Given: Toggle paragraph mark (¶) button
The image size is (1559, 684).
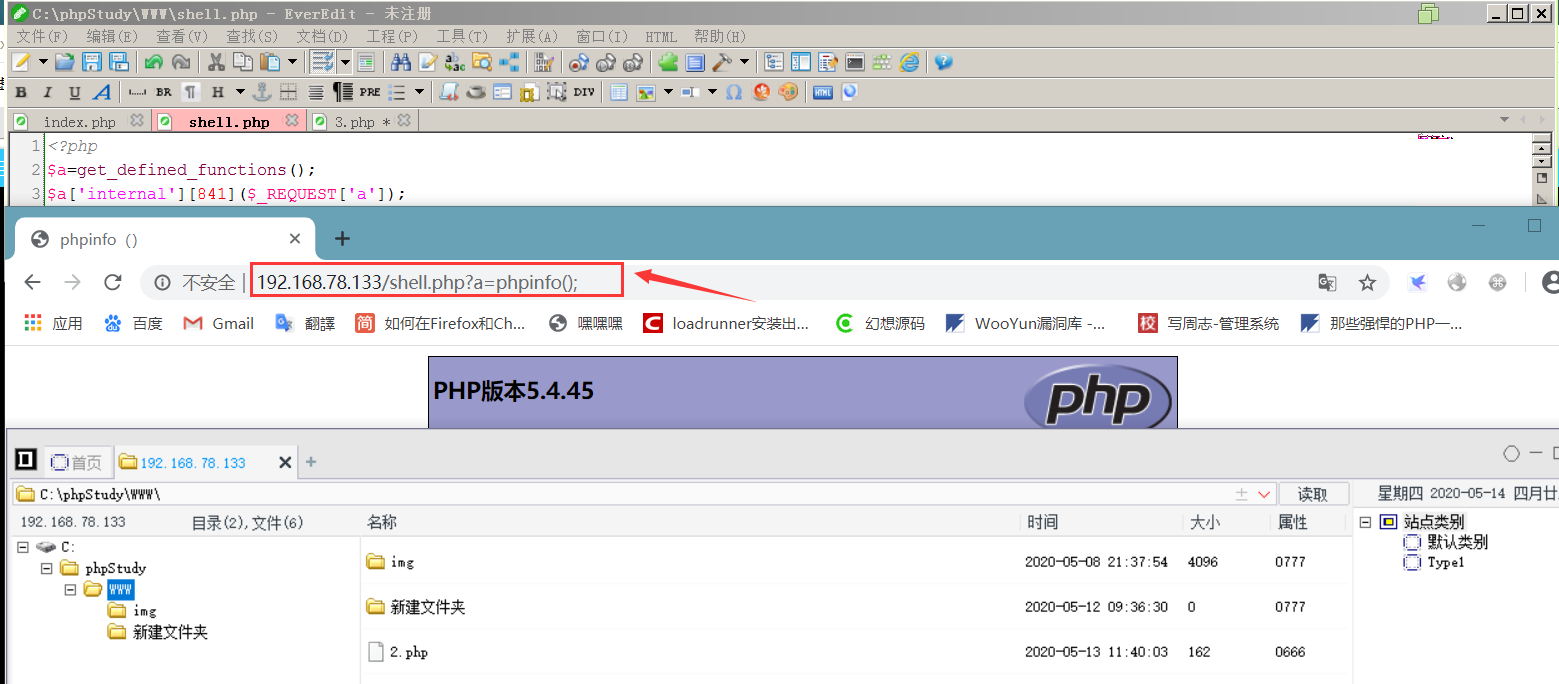Looking at the screenshot, I should [x=190, y=92].
